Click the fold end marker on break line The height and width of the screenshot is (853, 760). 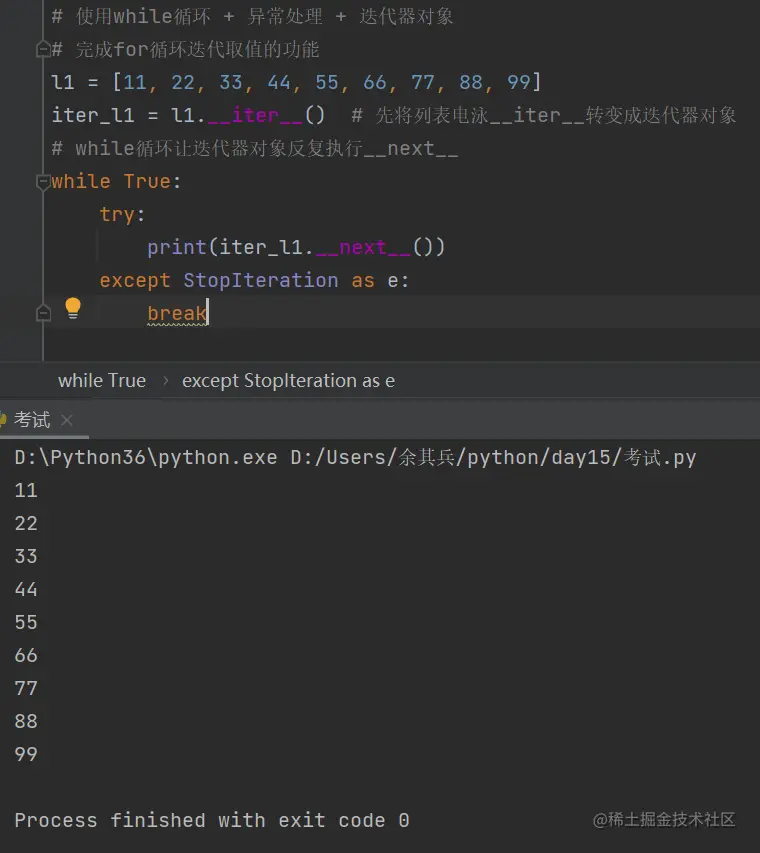pos(43,313)
